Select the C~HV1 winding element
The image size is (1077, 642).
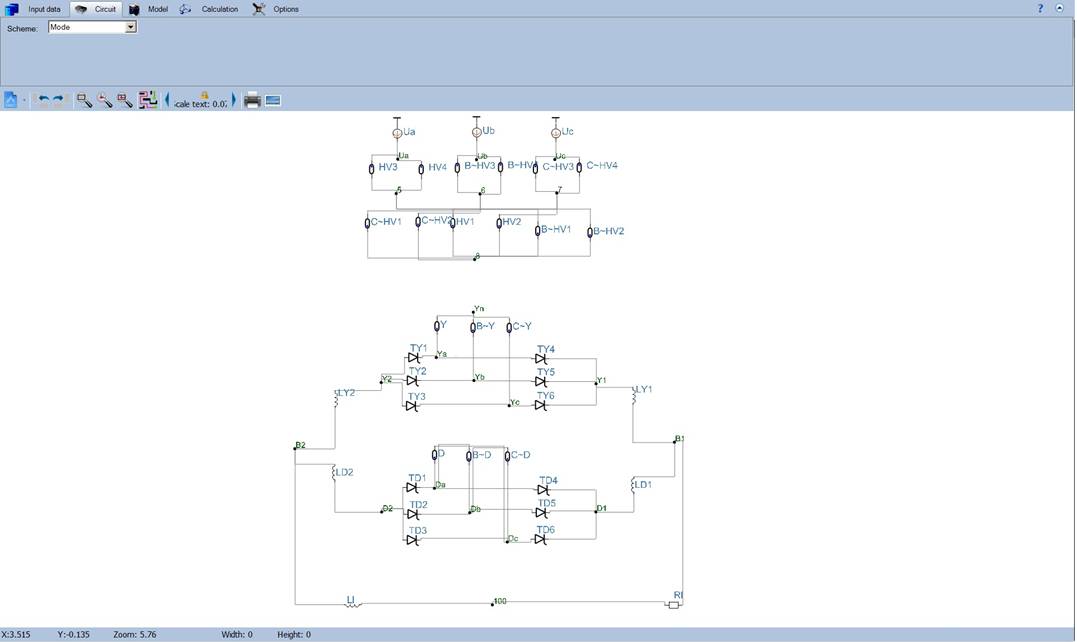[x=367, y=223]
